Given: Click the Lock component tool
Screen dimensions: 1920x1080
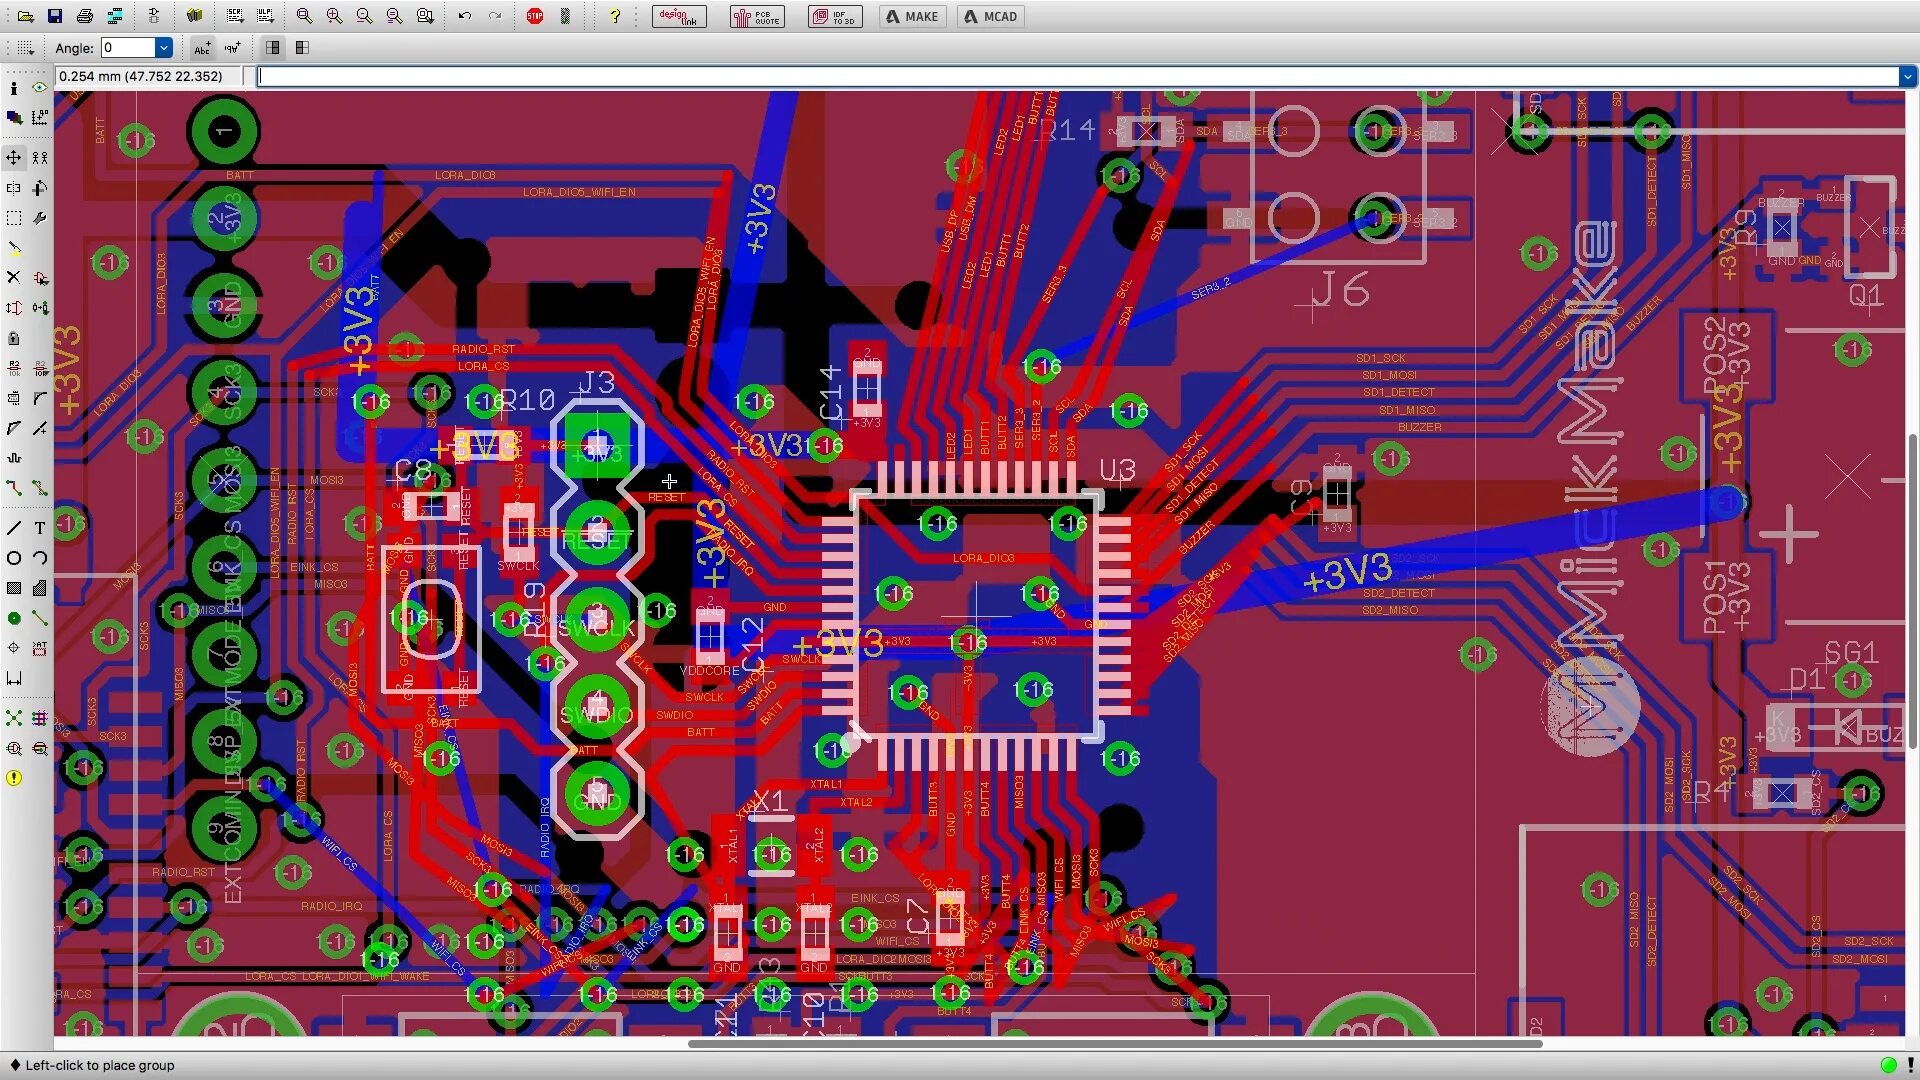Looking at the screenshot, I should point(14,338).
